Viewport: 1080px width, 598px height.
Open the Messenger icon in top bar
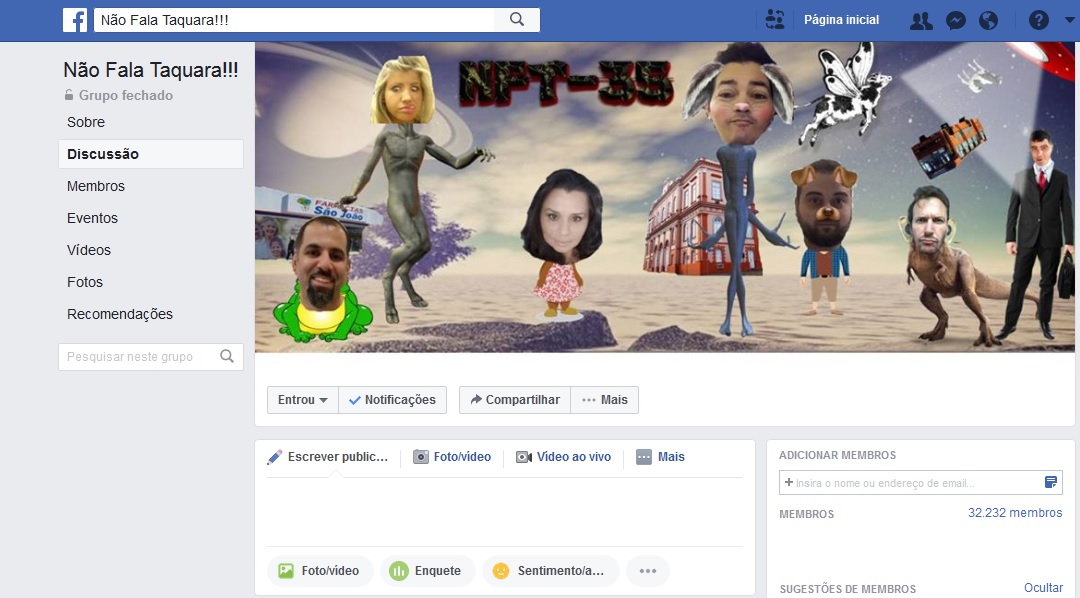[x=955, y=19]
